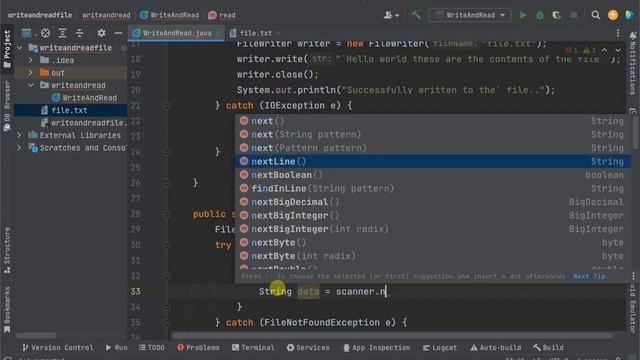Open project view selector icon

(27, 33)
